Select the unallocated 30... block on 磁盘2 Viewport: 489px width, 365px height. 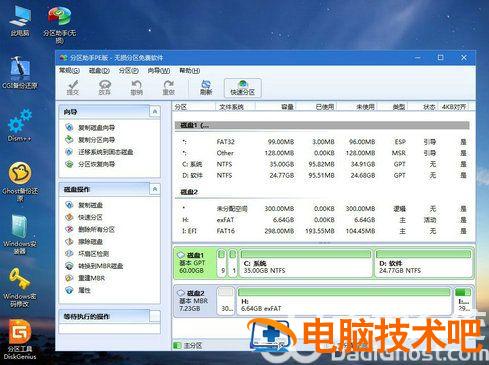click(226, 301)
